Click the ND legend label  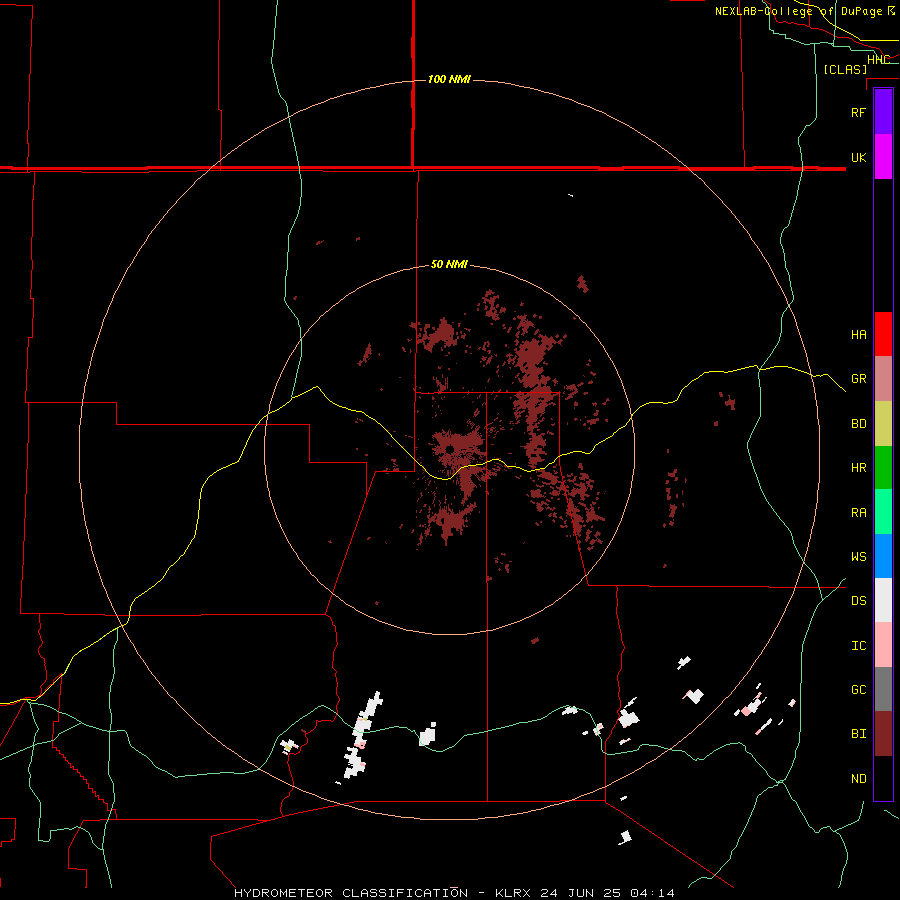(x=858, y=778)
